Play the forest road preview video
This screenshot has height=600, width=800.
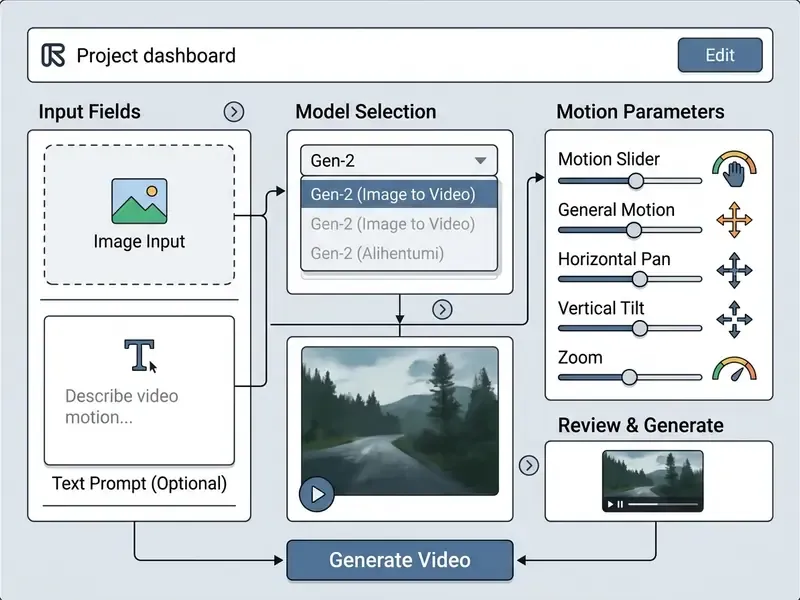coord(316,494)
